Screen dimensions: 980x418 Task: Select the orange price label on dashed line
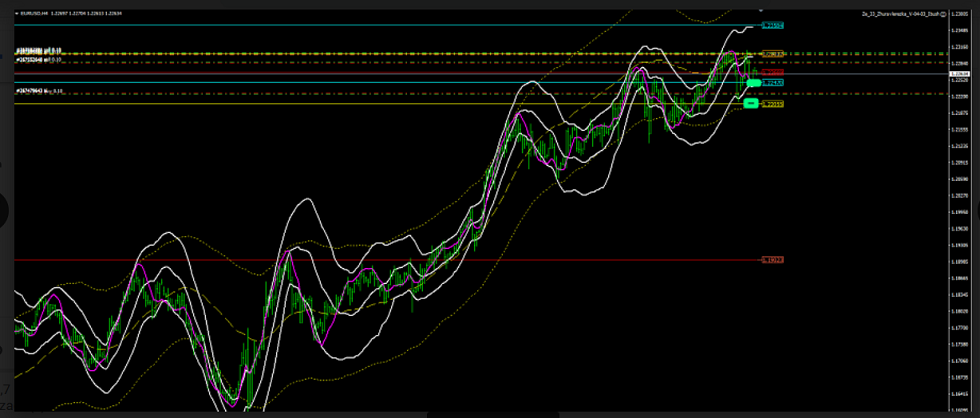click(772, 54)
